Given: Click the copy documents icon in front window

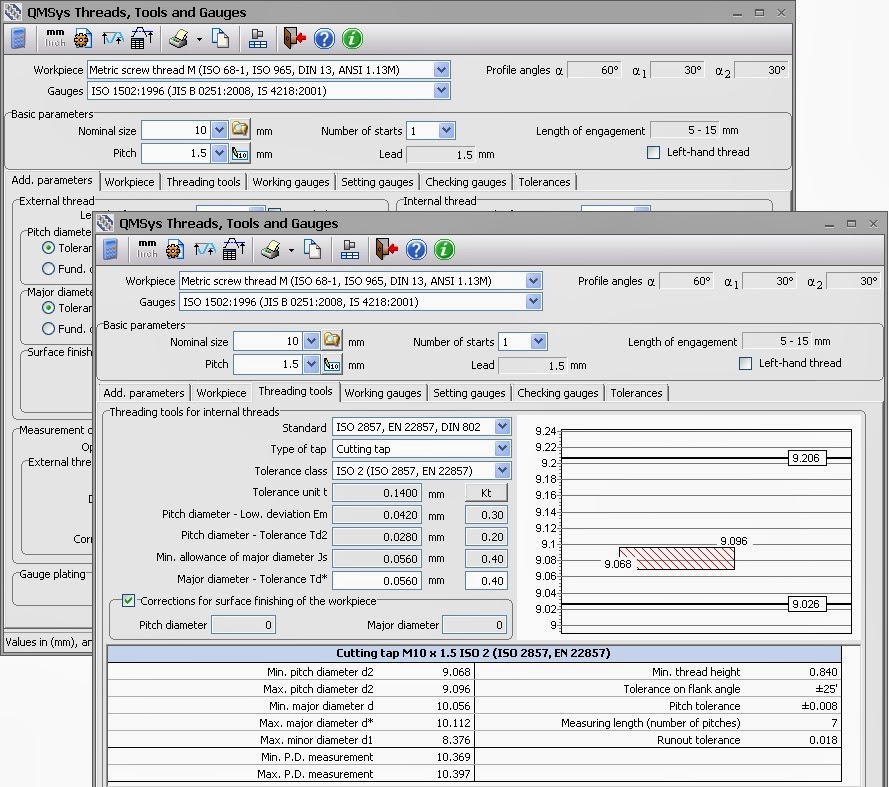Looking at the screenshot, I should 312,249.
